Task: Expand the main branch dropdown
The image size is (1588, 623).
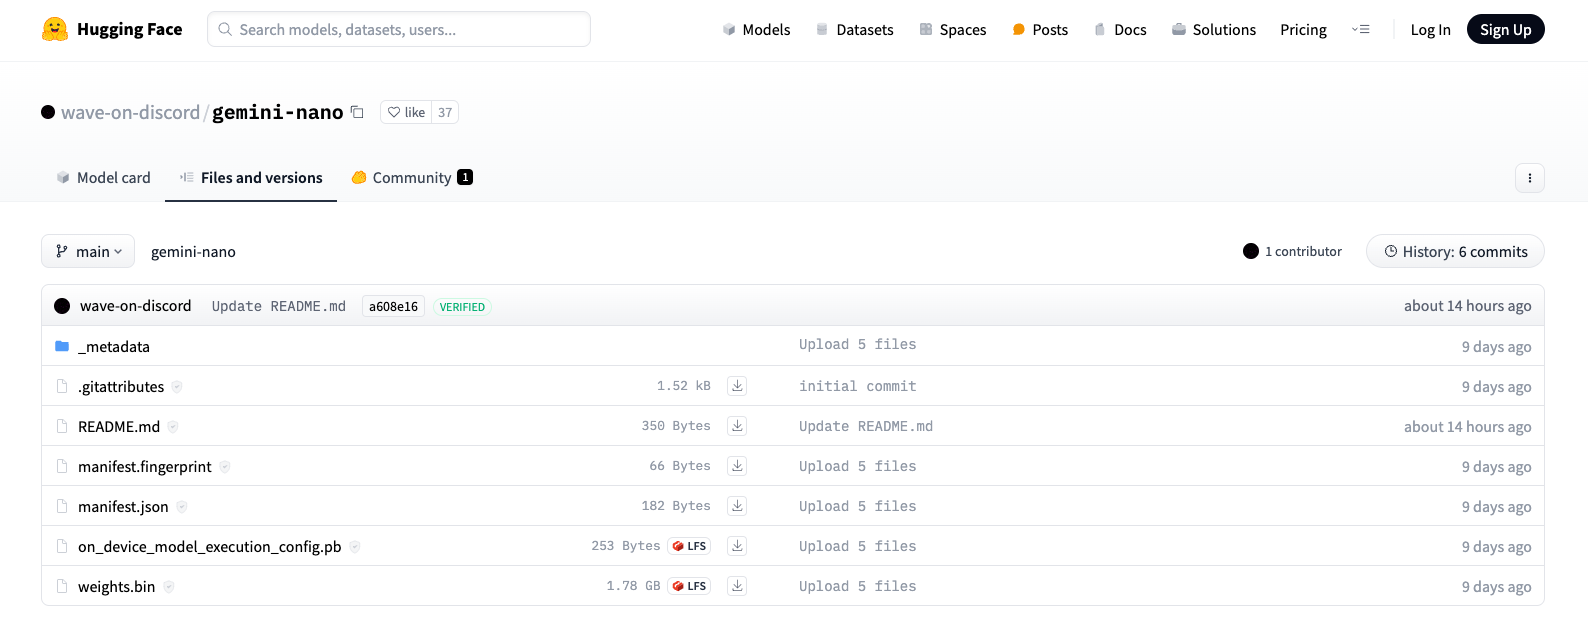Action: point(89,252)
